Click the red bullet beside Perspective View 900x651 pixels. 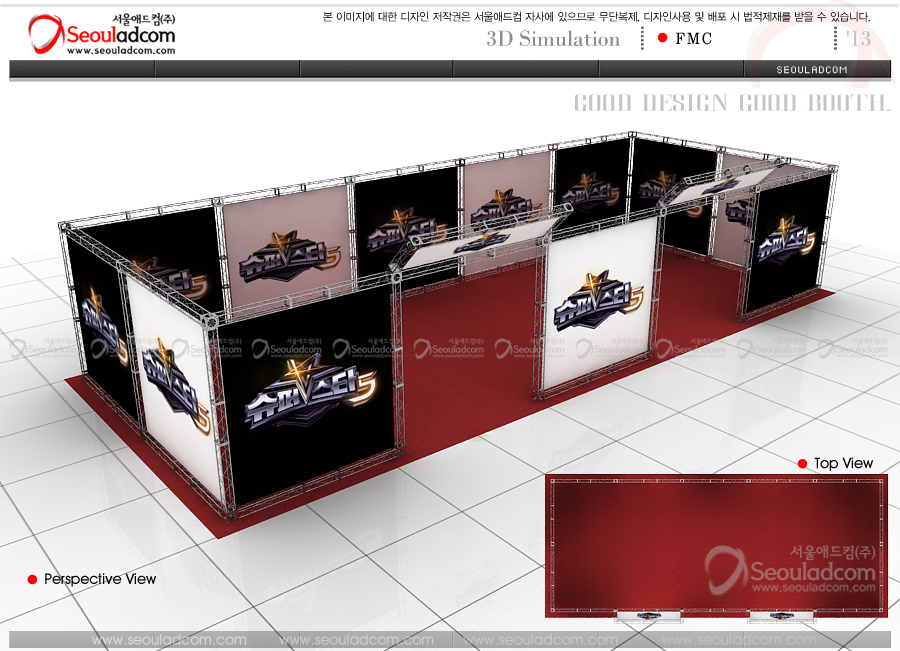tap(32, 579)
